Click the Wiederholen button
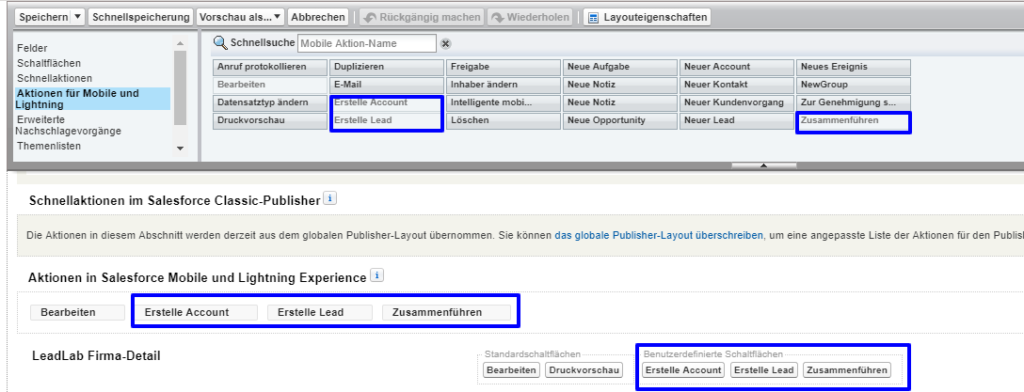This screenshot has width=1024, height=392. (x=530, y=17)
